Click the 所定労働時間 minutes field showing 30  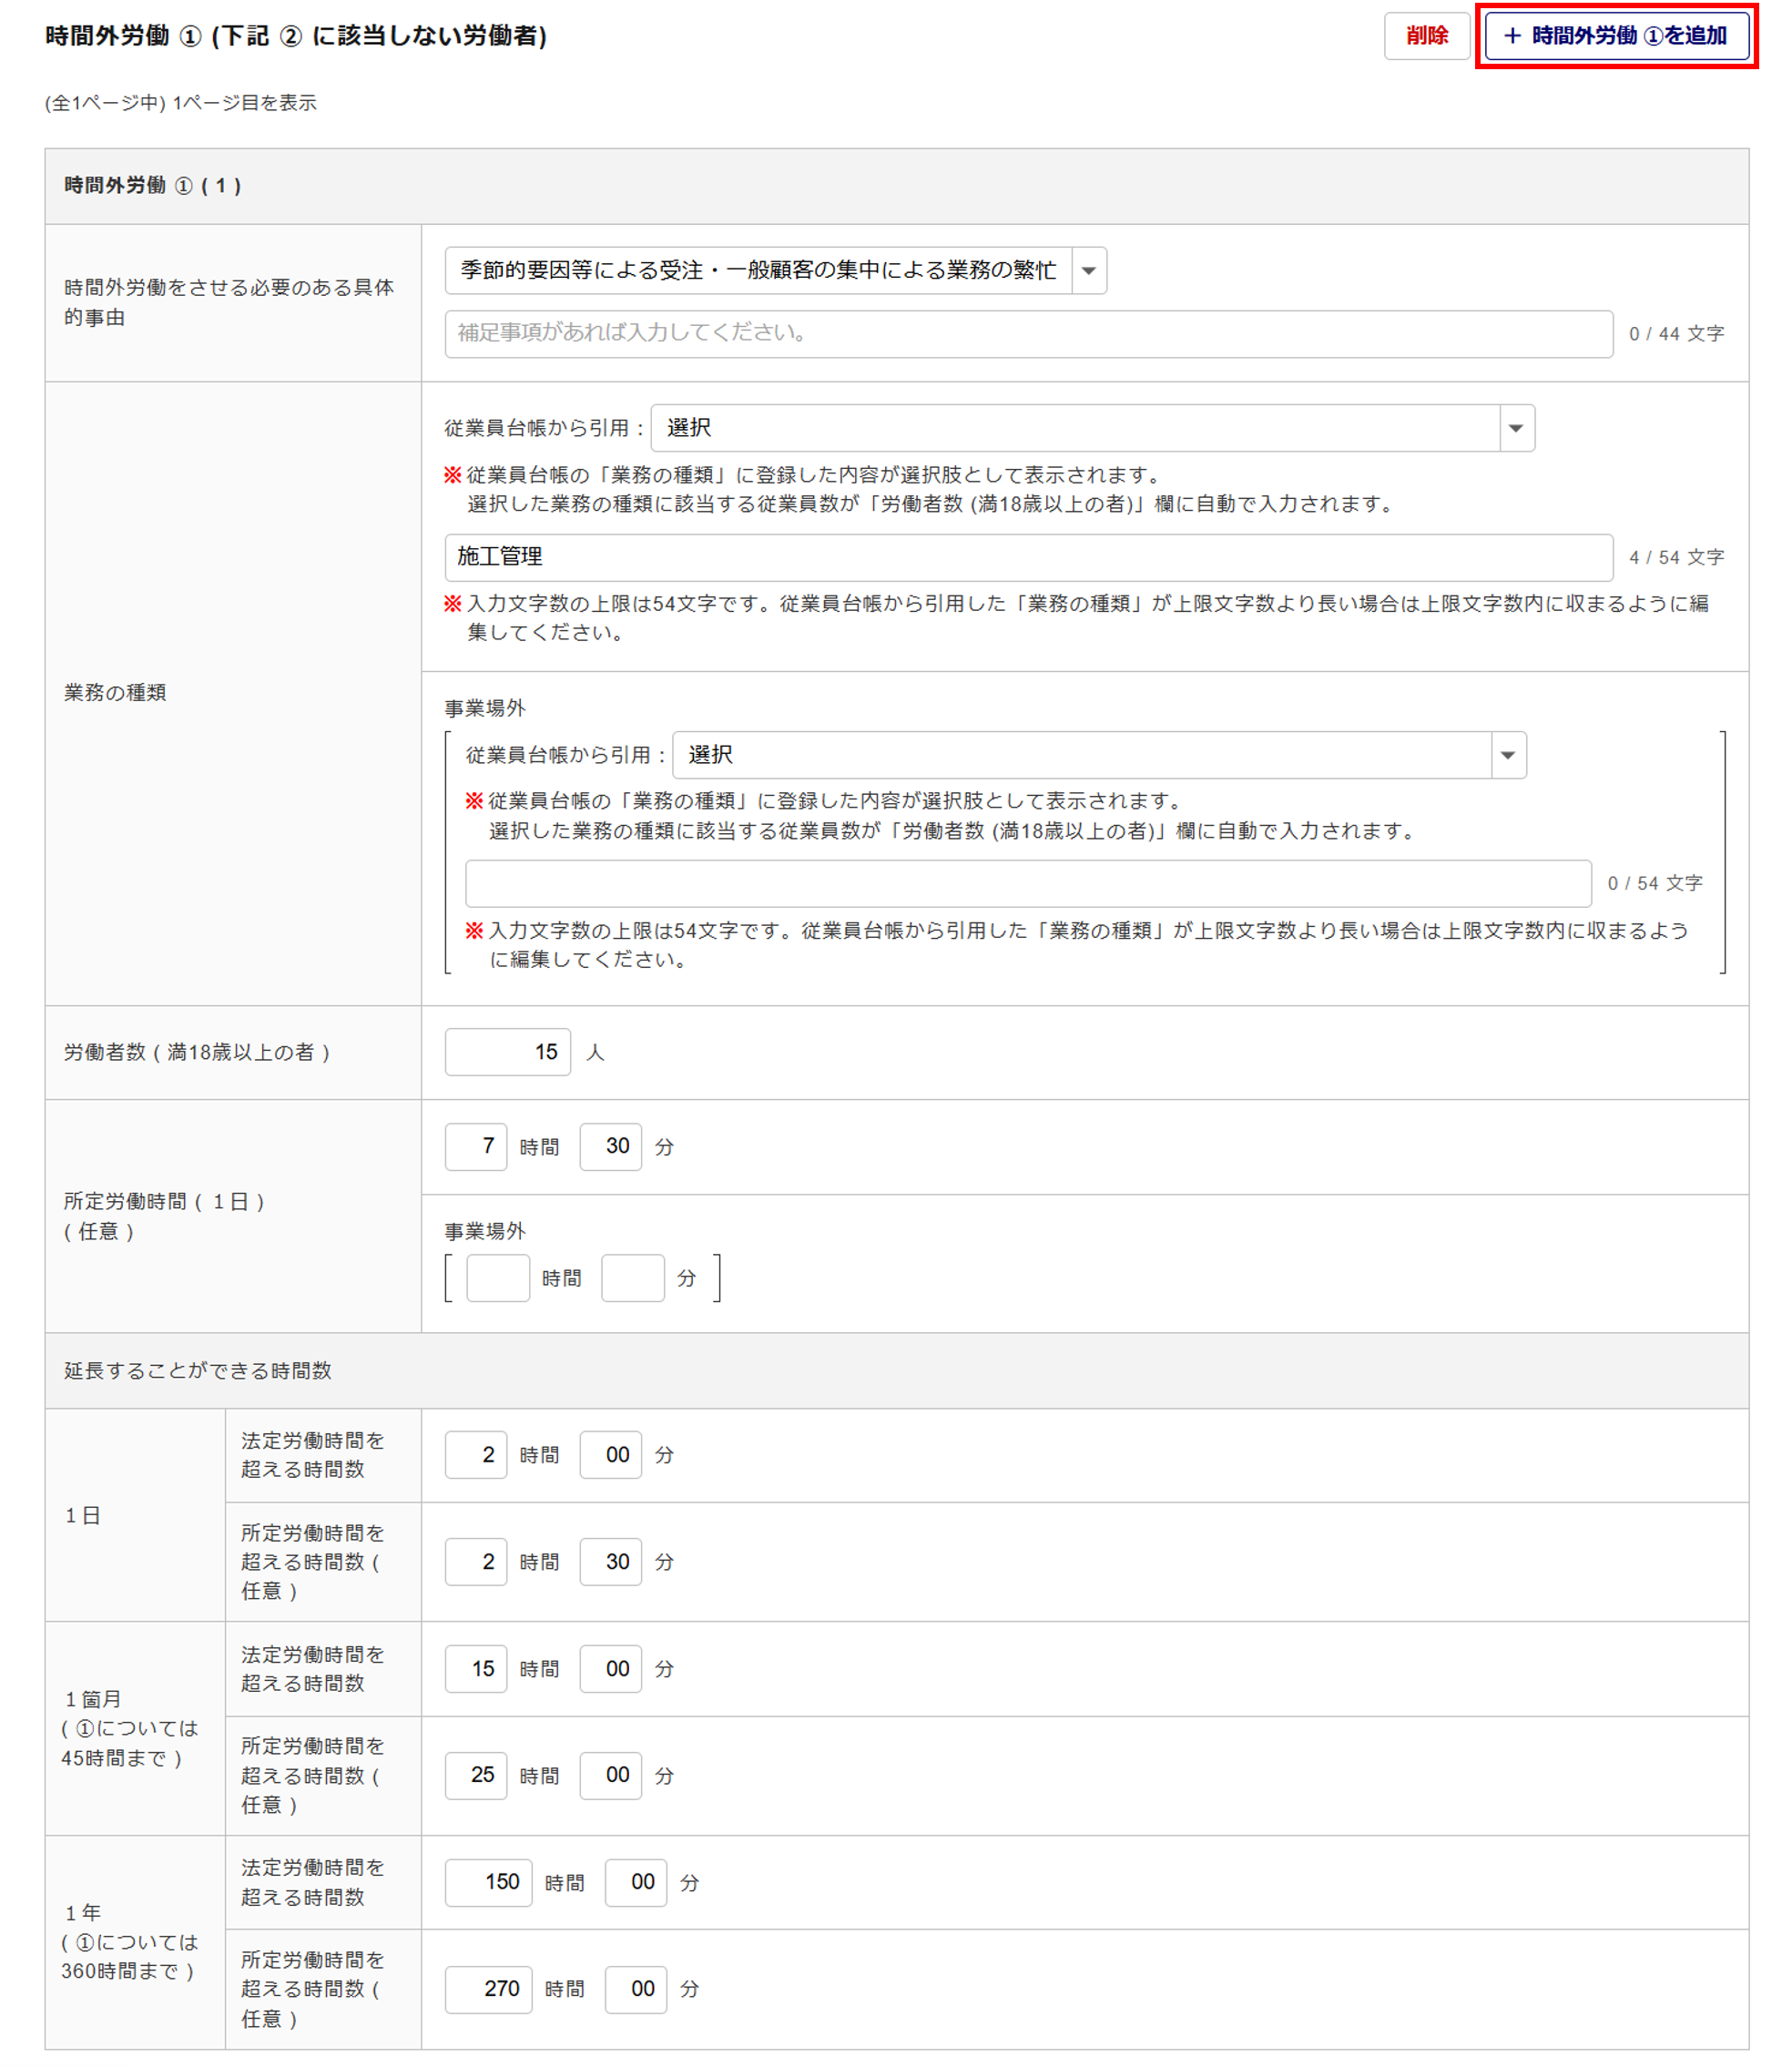(x=610, y=1146)
